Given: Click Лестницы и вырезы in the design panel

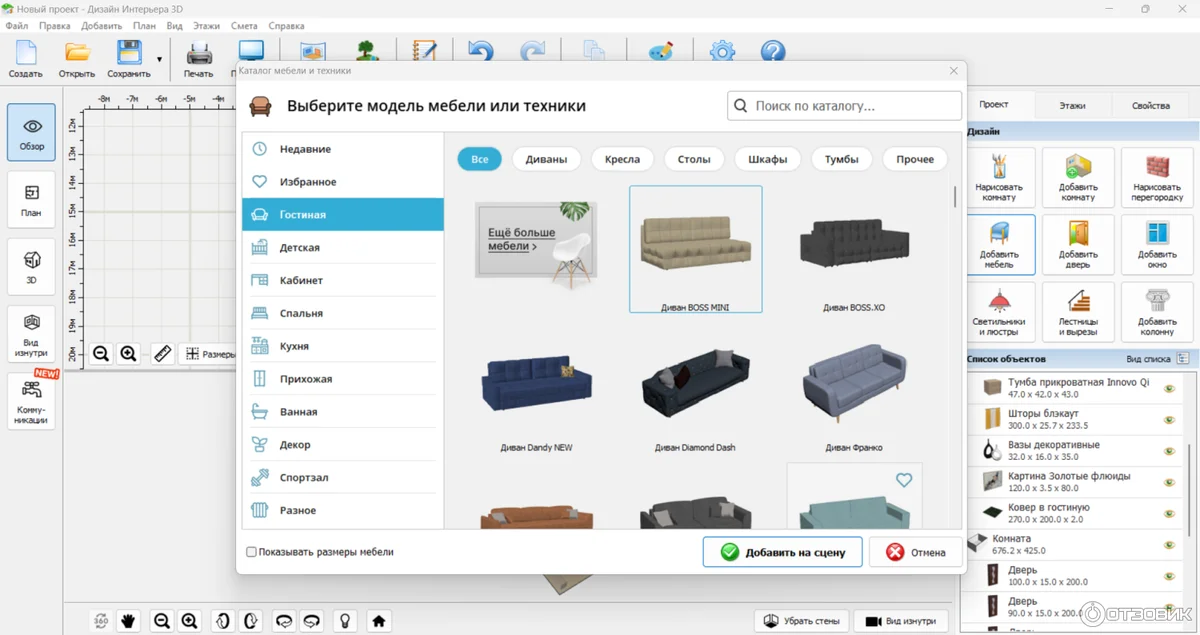Looking at the screenshot, I should [x=1078, y=312].
